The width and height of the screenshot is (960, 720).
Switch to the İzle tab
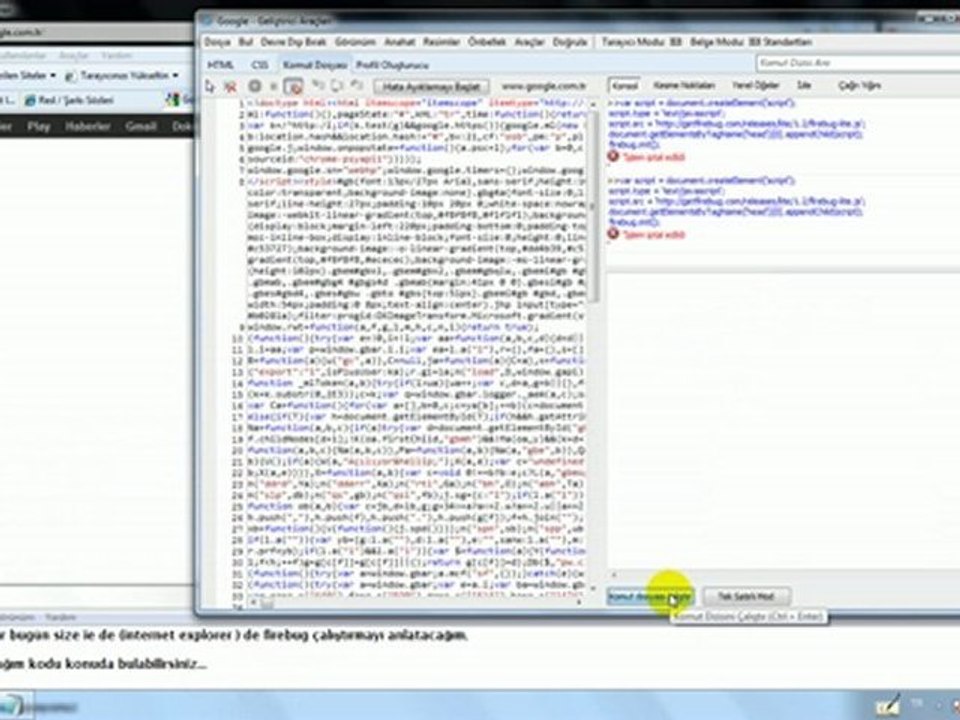coord(804,86)
